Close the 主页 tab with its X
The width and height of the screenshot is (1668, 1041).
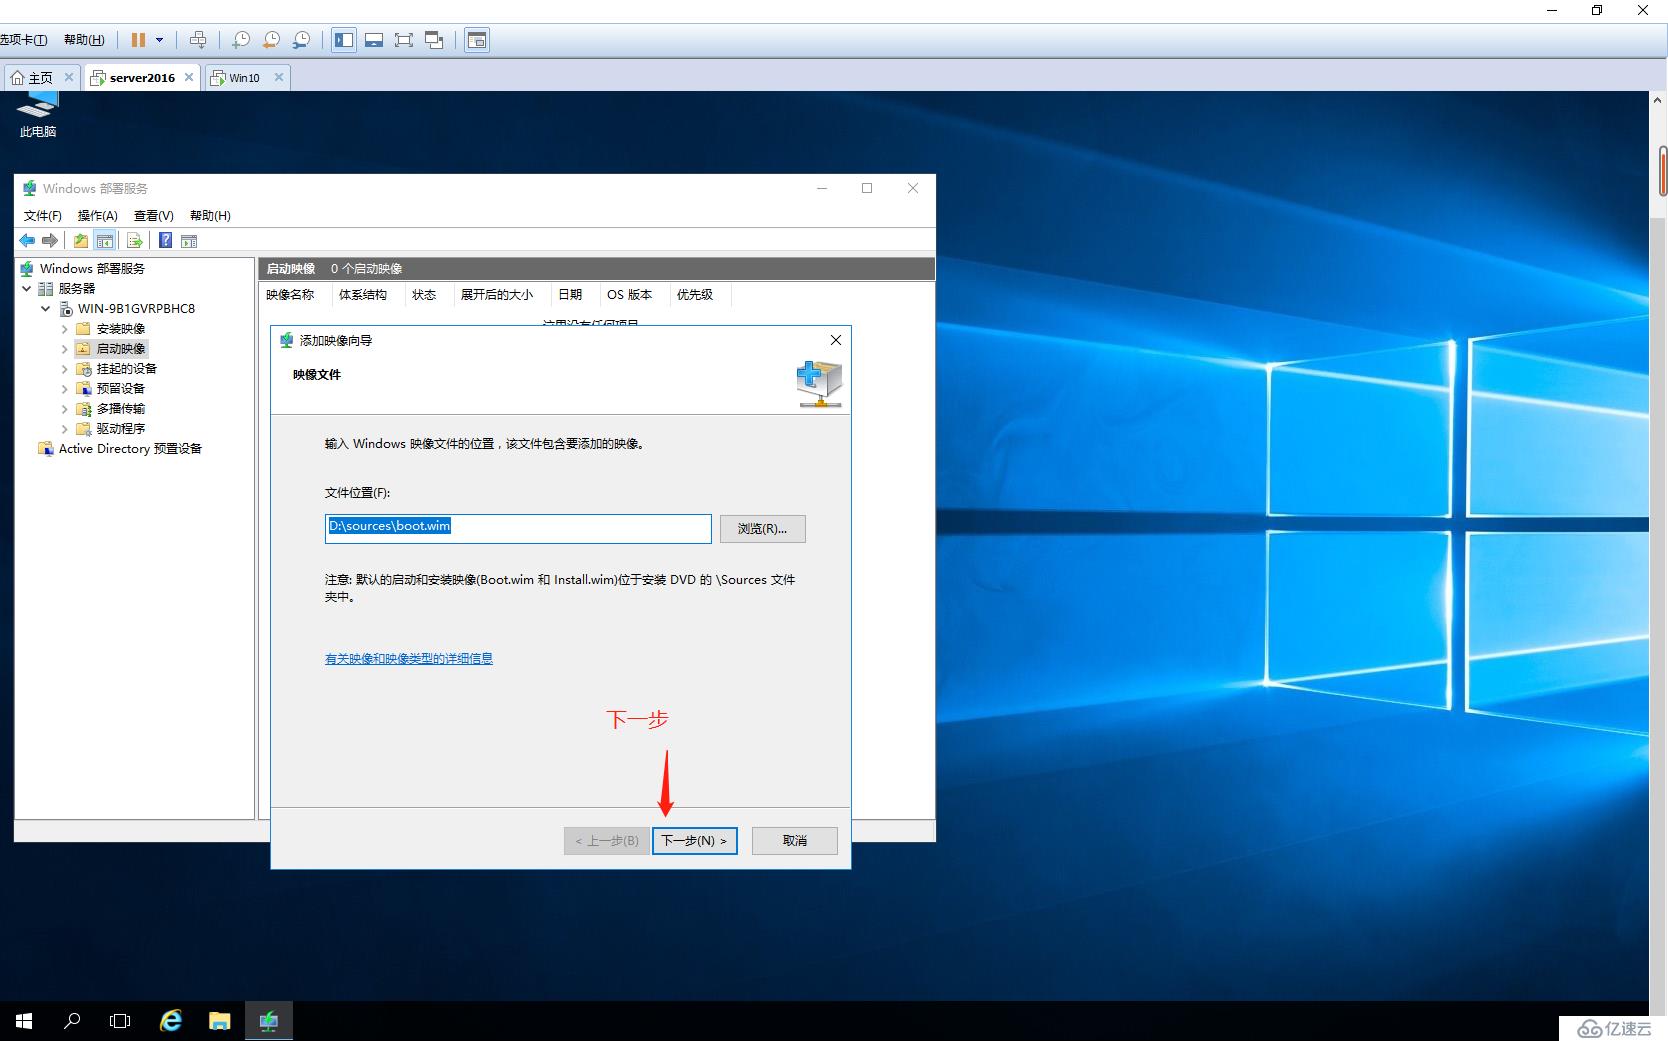[x=69, y=77]
